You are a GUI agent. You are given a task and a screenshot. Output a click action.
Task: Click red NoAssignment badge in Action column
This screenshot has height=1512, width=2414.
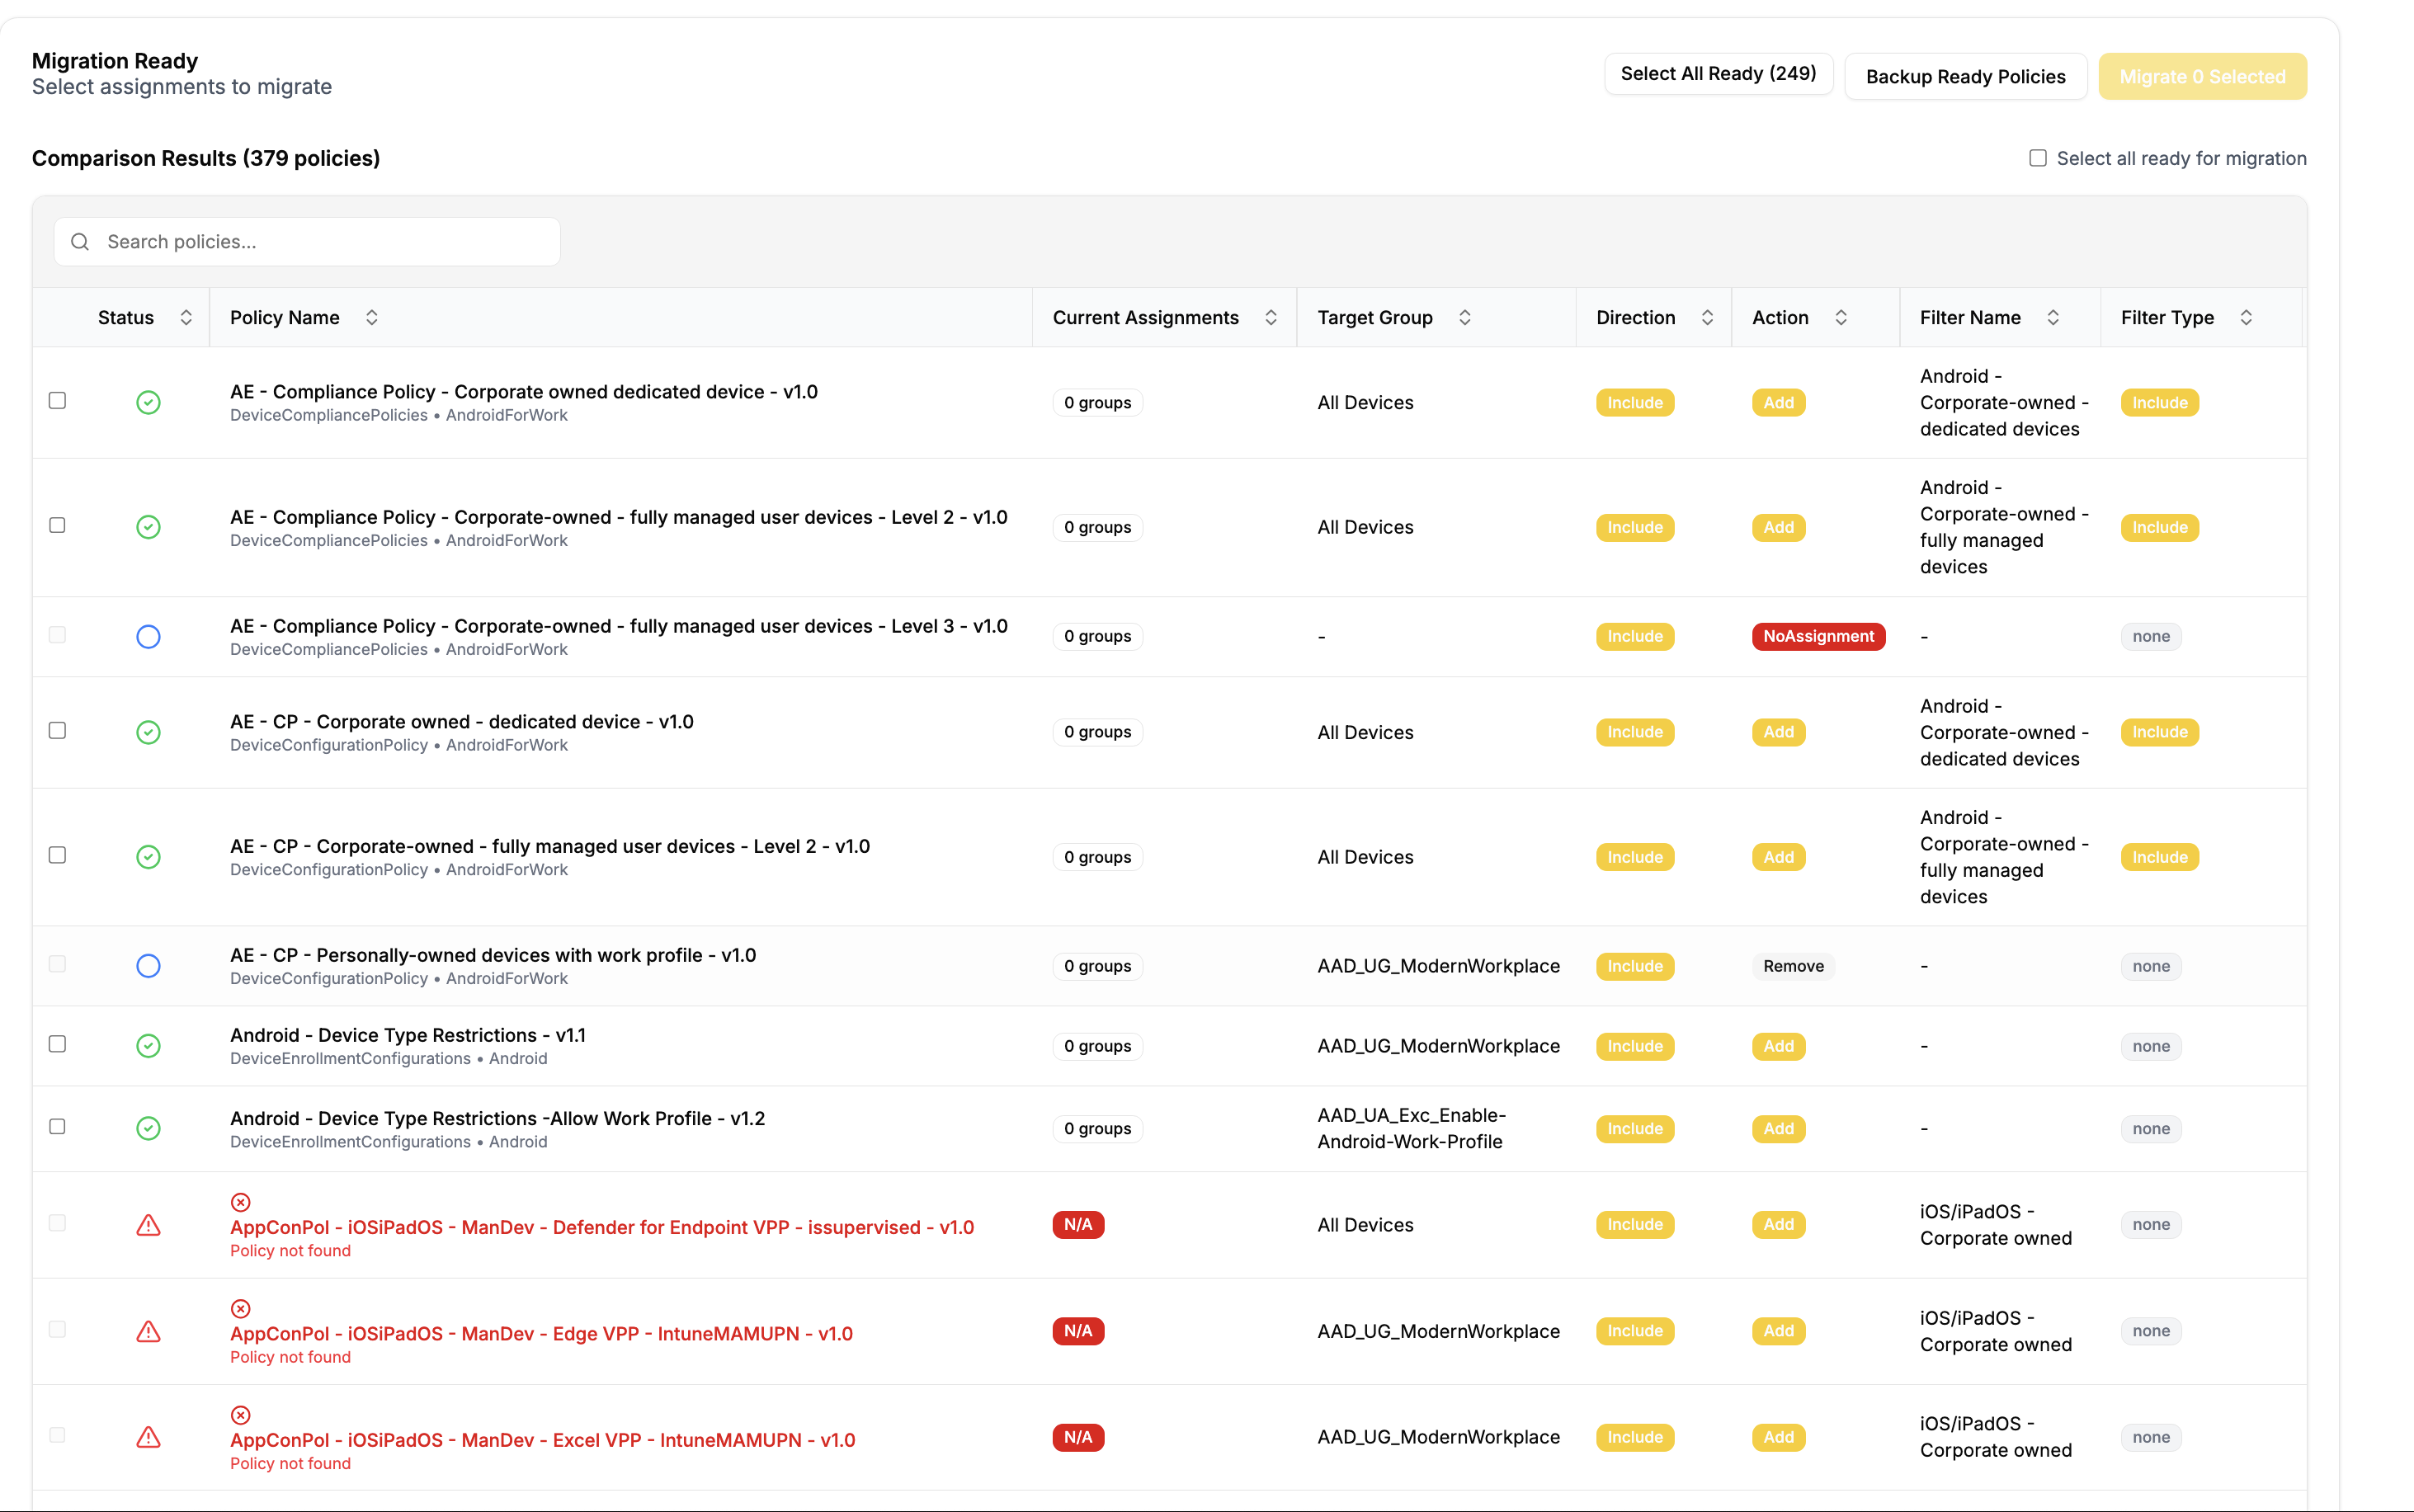1818,637
